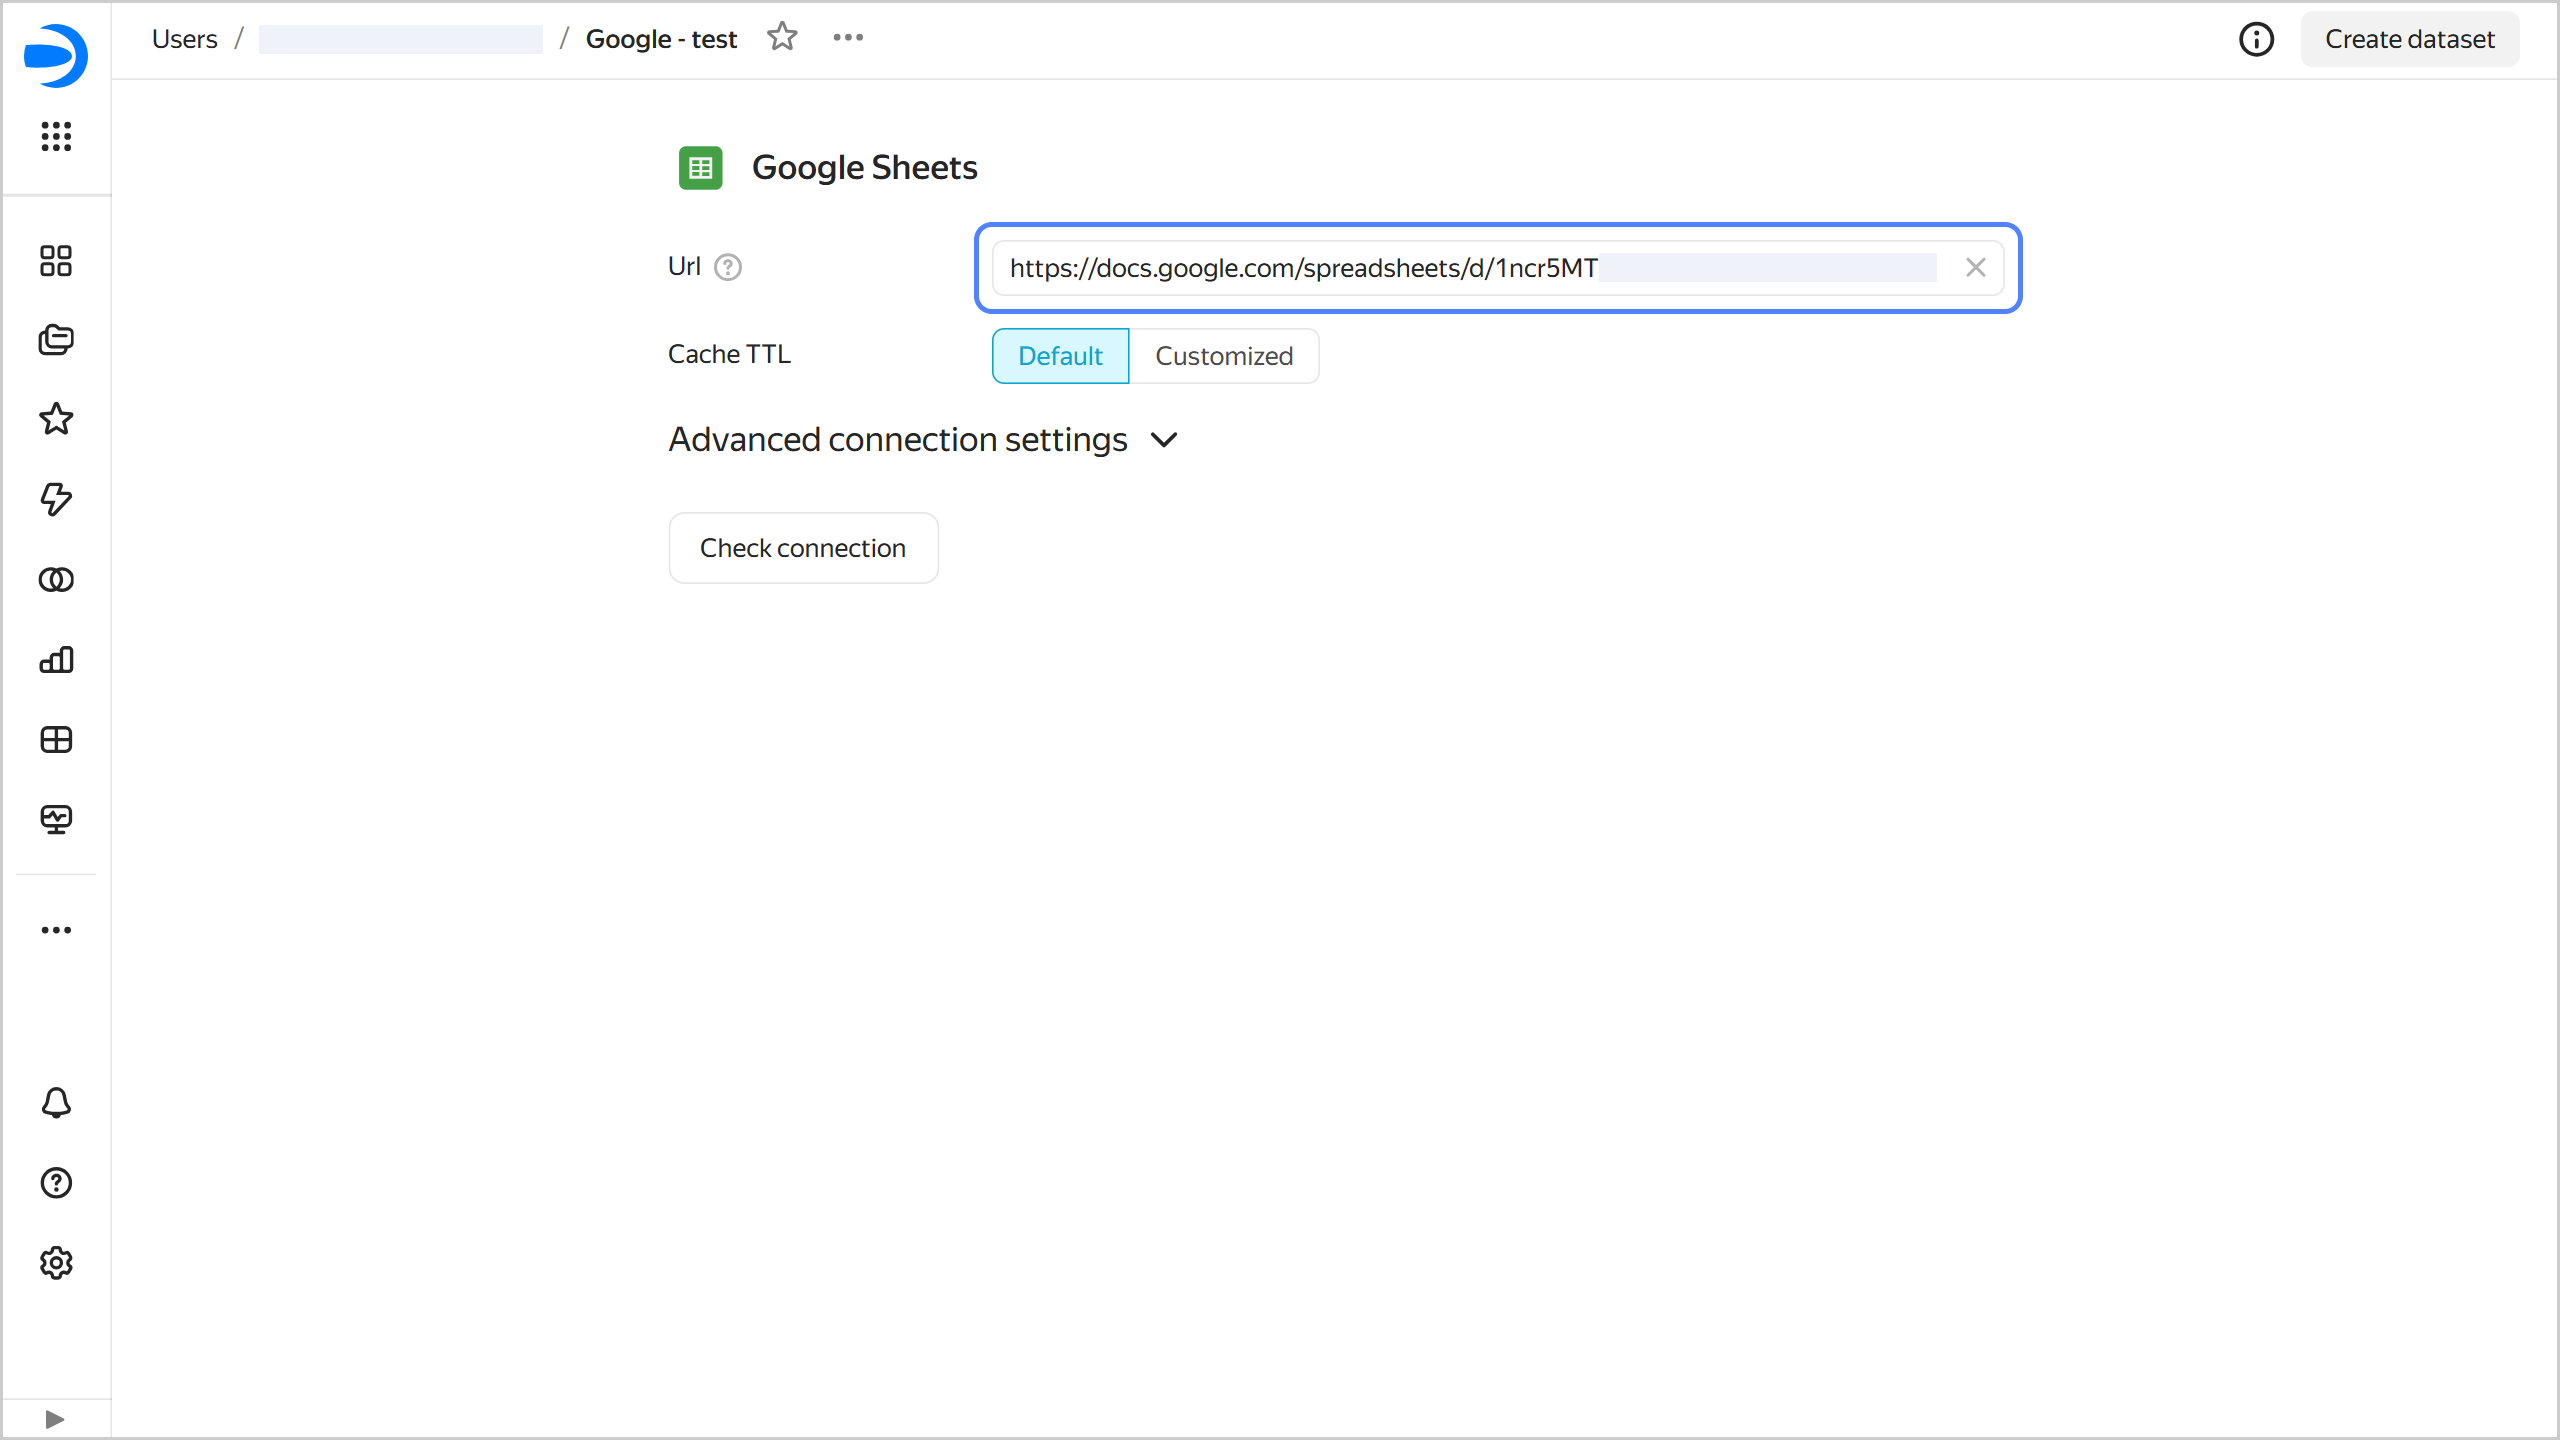Open notifications bell

[x=56, y=1103]
